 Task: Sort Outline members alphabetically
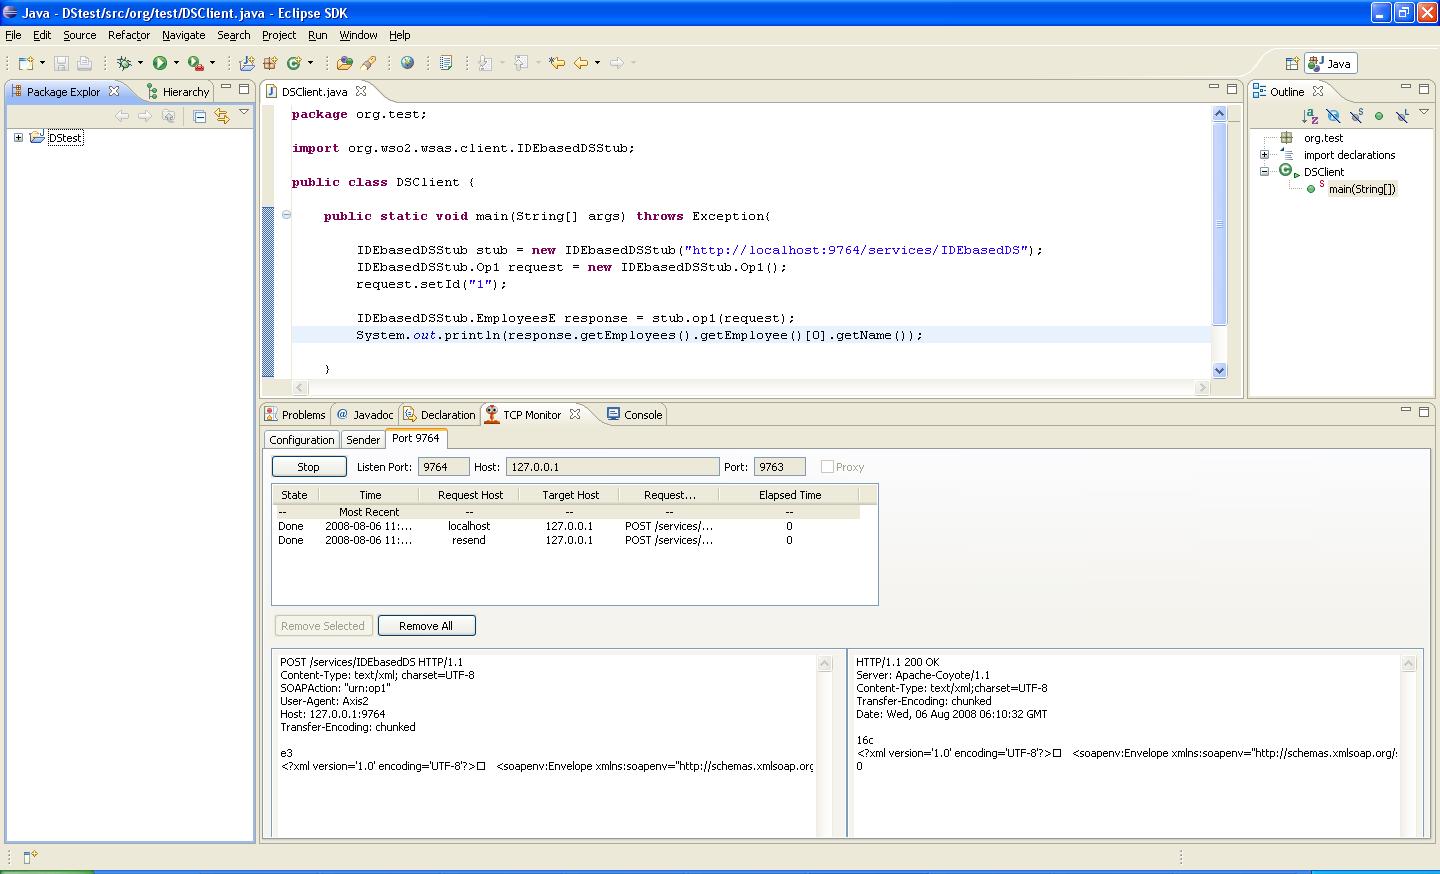1310,116
